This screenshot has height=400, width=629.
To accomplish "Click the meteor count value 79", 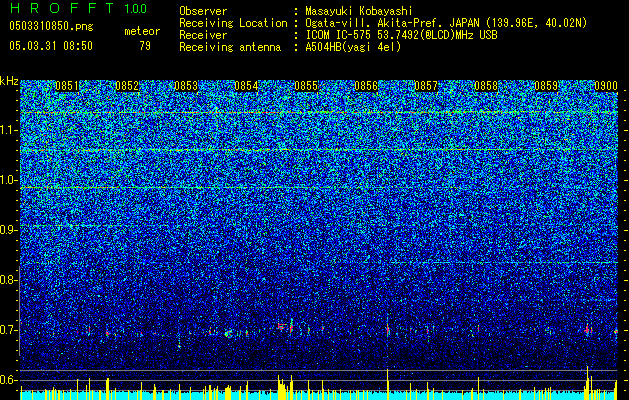I will pos(145,46).
